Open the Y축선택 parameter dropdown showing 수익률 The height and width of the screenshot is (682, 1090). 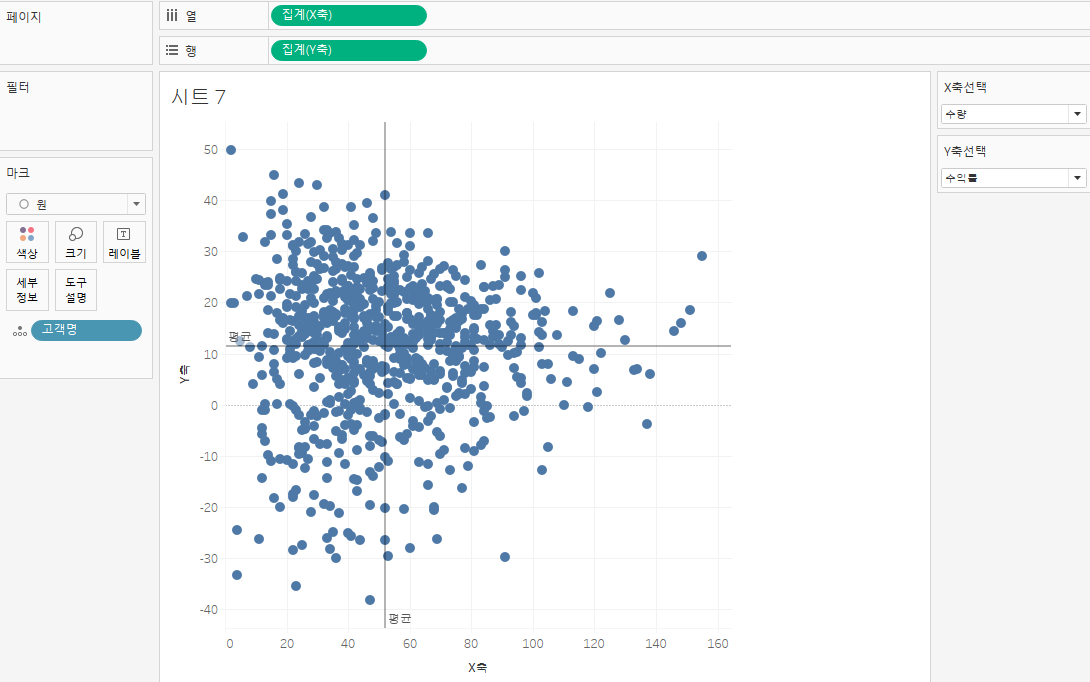[x=1013, y=178]
